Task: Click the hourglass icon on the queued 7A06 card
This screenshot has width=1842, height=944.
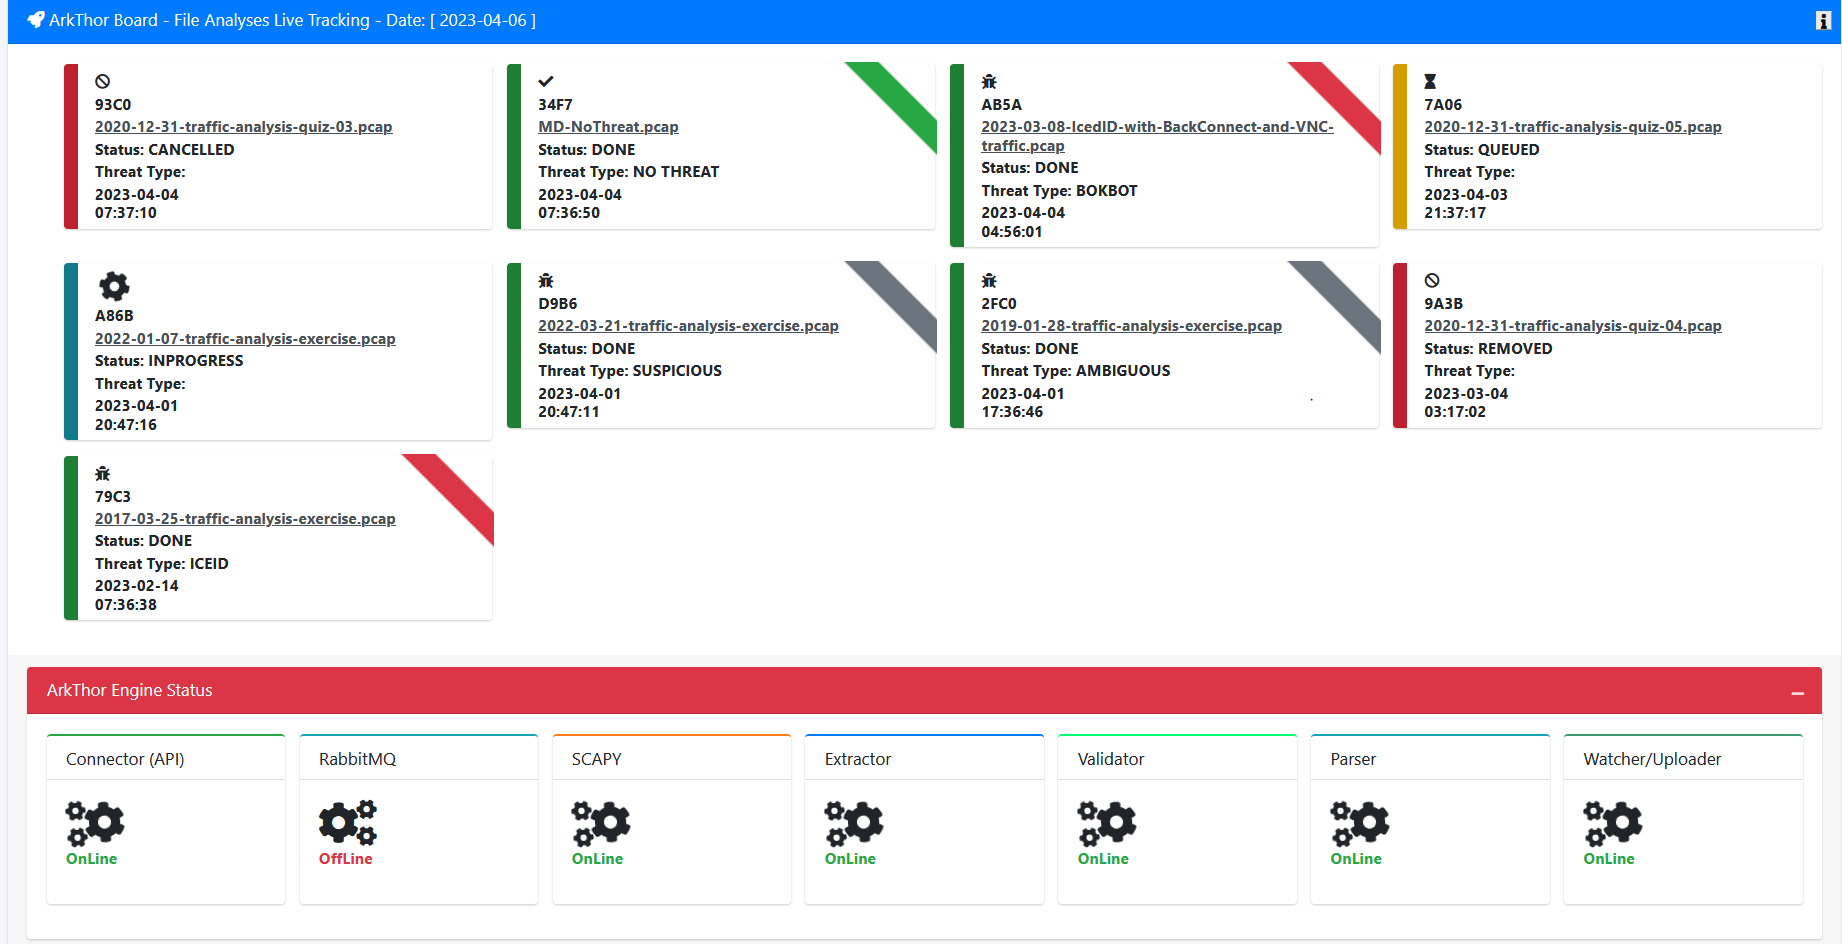Action: 1431,82
